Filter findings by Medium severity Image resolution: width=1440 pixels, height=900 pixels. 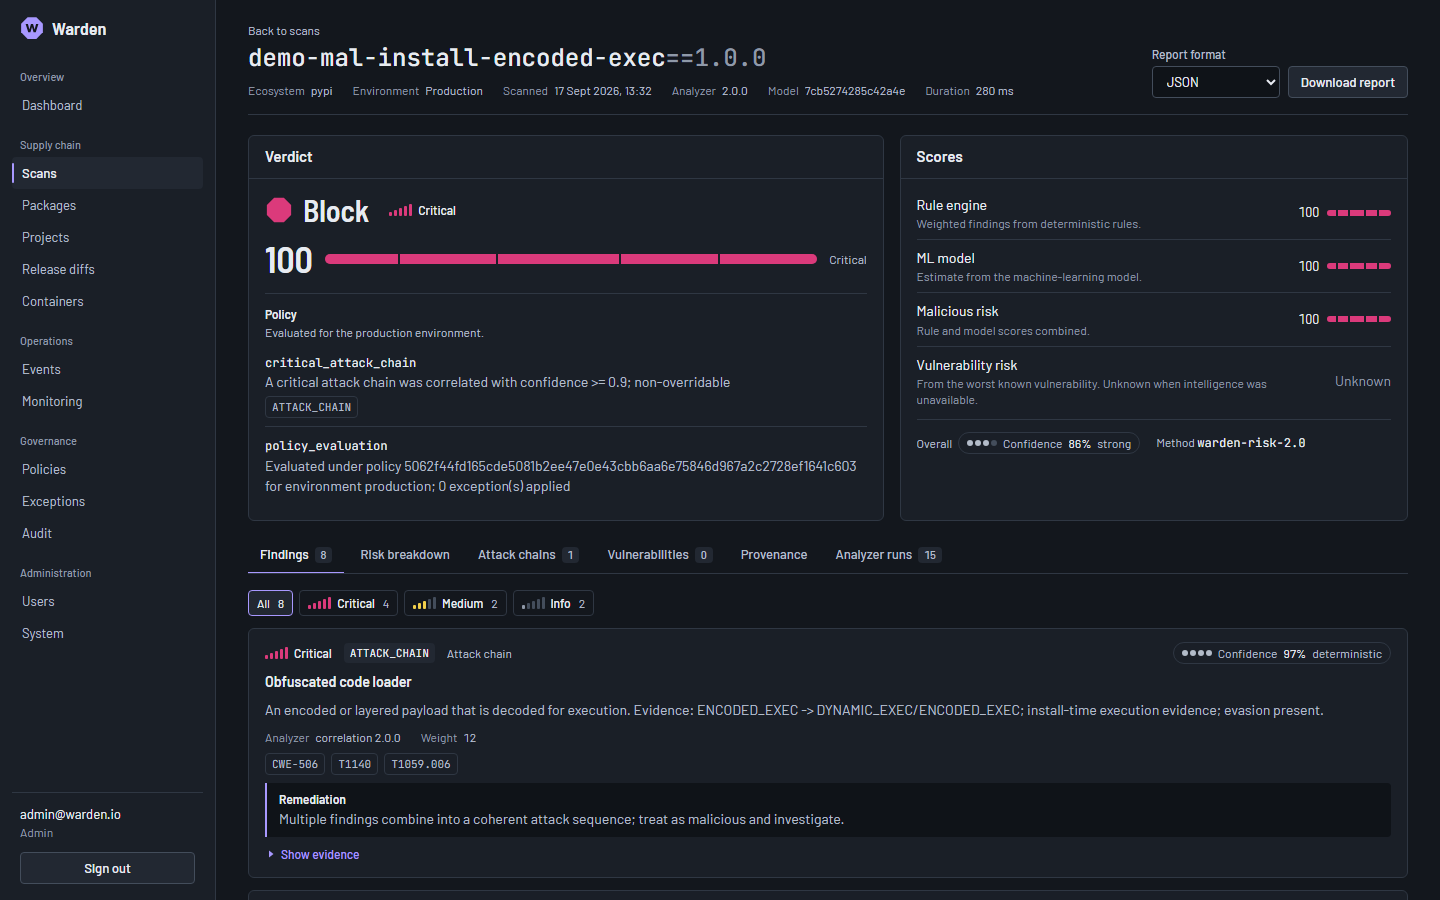(x=455, y=603)
